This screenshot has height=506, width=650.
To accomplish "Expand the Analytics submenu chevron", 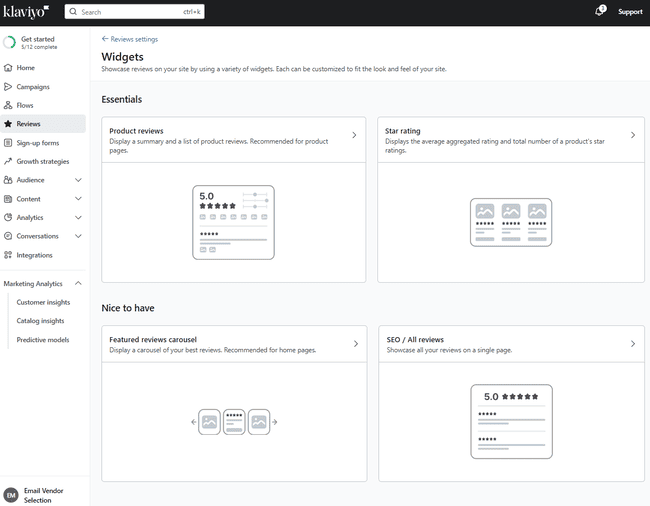I will tap(78, 217).
